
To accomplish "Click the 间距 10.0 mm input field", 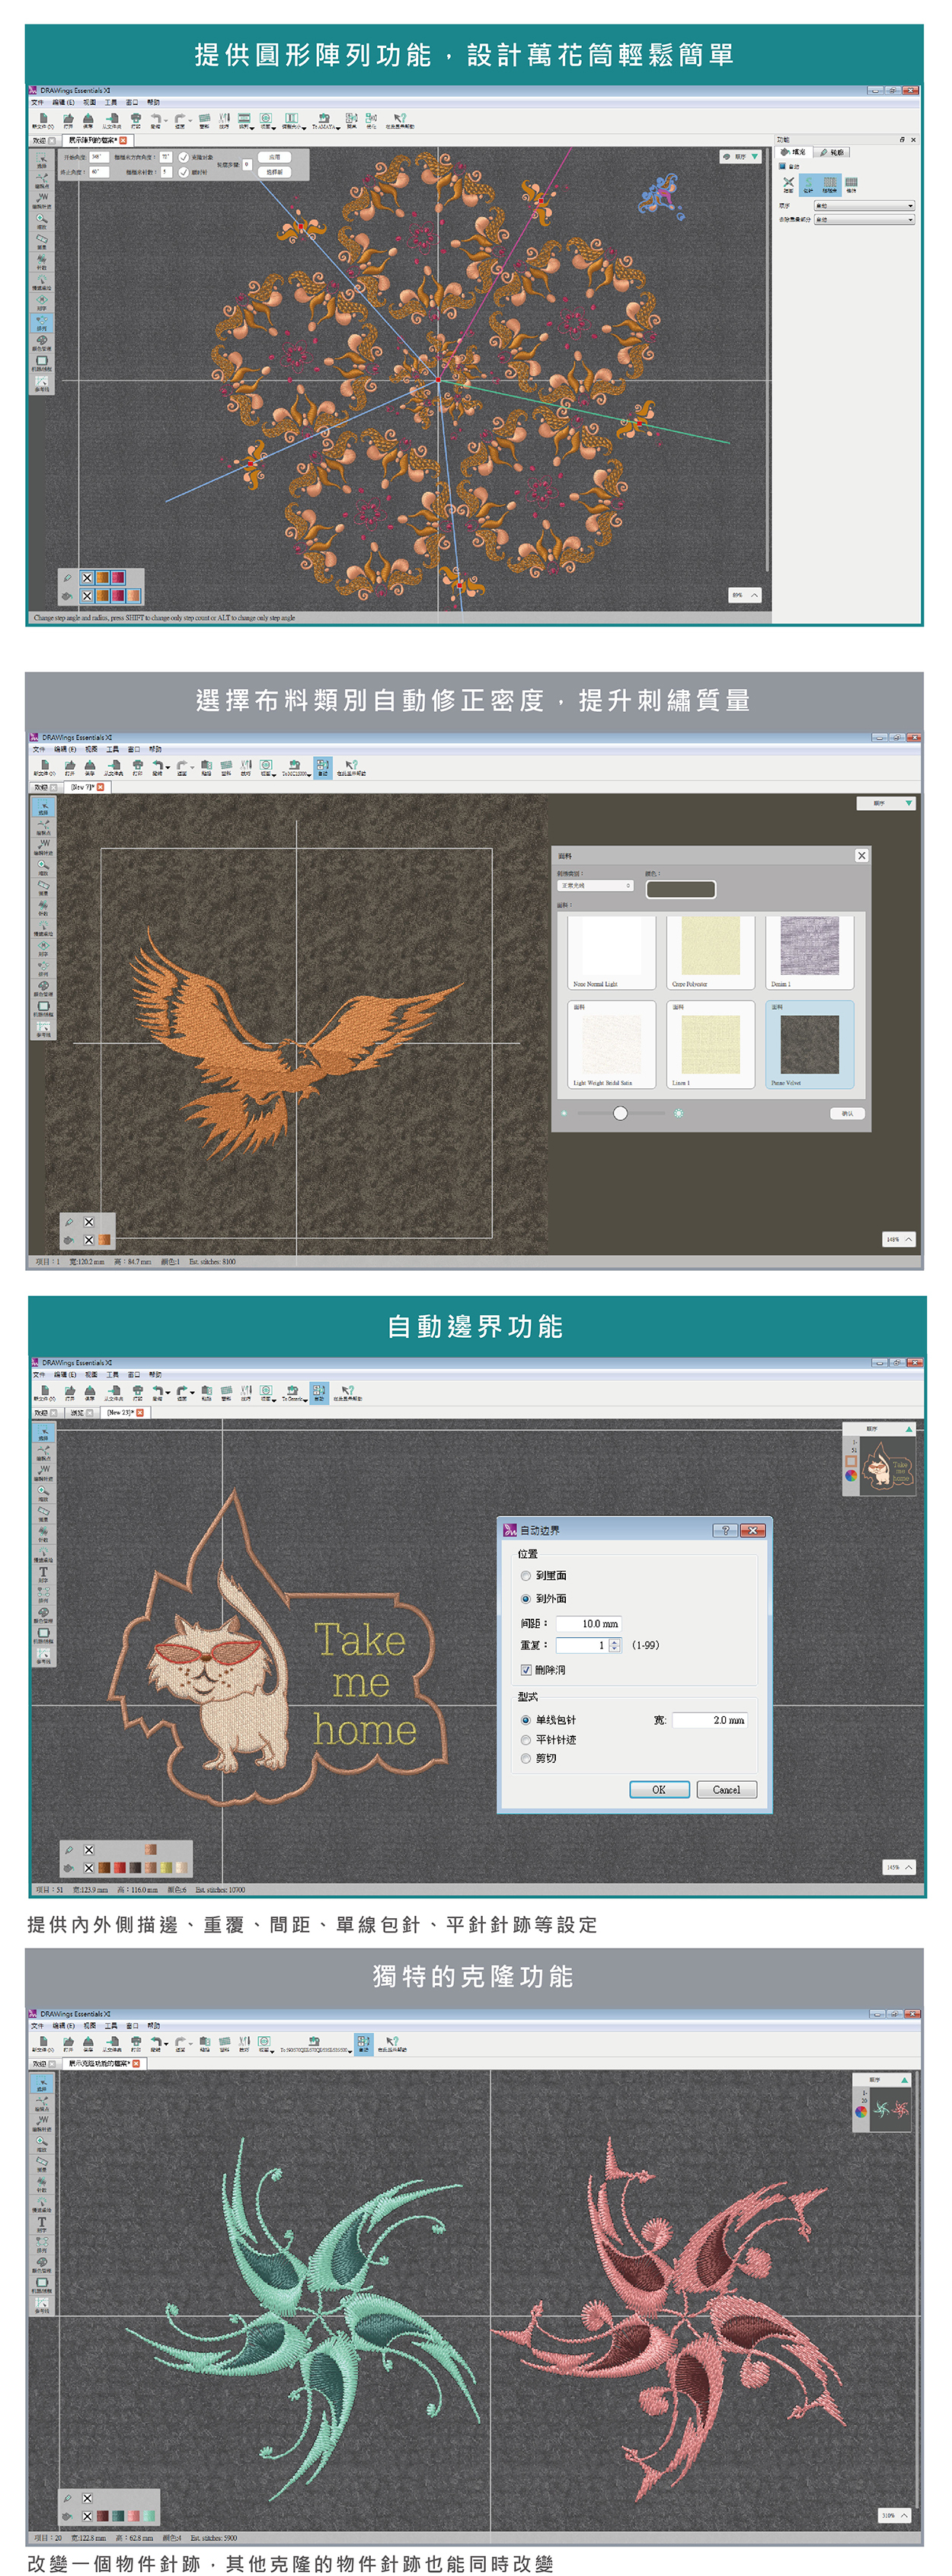I will coord(589,1624).
